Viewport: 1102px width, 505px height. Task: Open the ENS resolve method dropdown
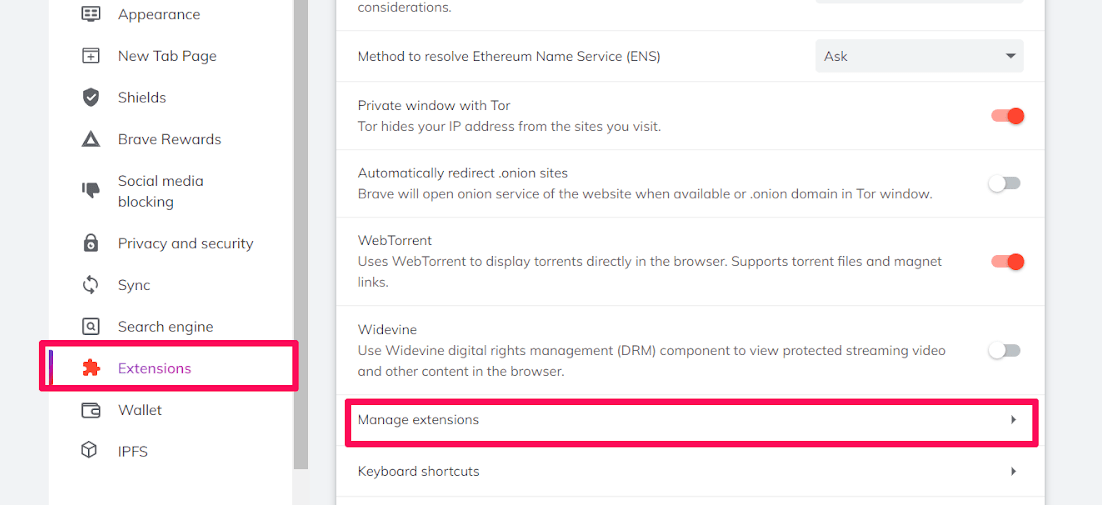[919, 56]
